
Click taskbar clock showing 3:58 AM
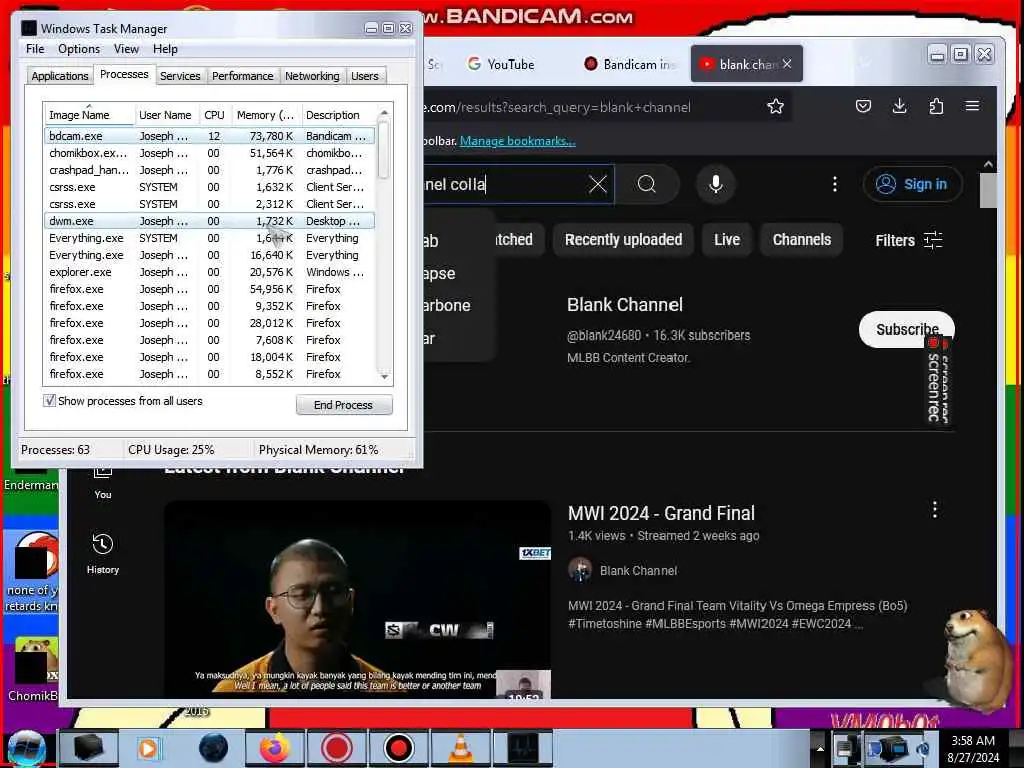973,749
